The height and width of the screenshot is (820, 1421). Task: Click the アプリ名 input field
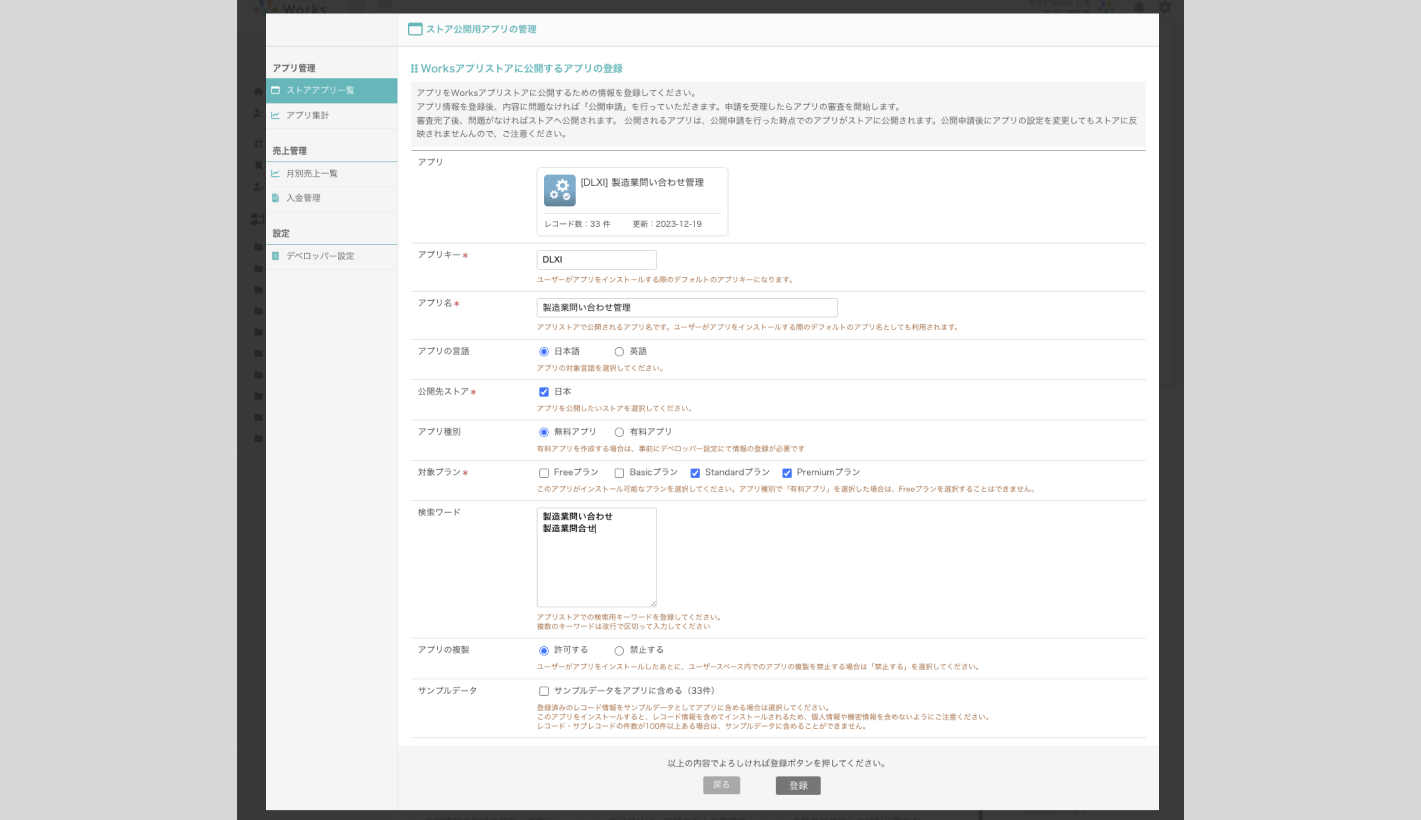[687, 308]
